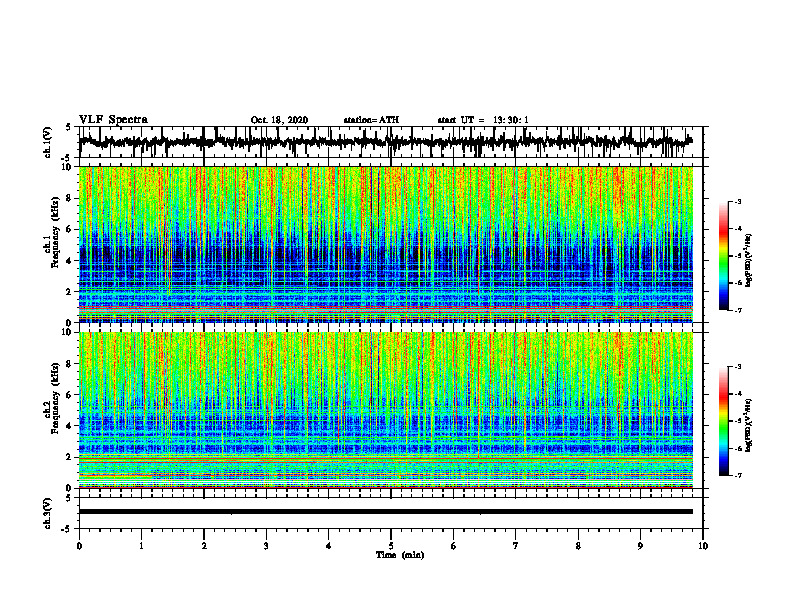The height and width of the screenshot is (612, 792).
Task: Click the "-4" label on ch.2 colorbar
Action: pyautogui.click(x=737, y=394)
